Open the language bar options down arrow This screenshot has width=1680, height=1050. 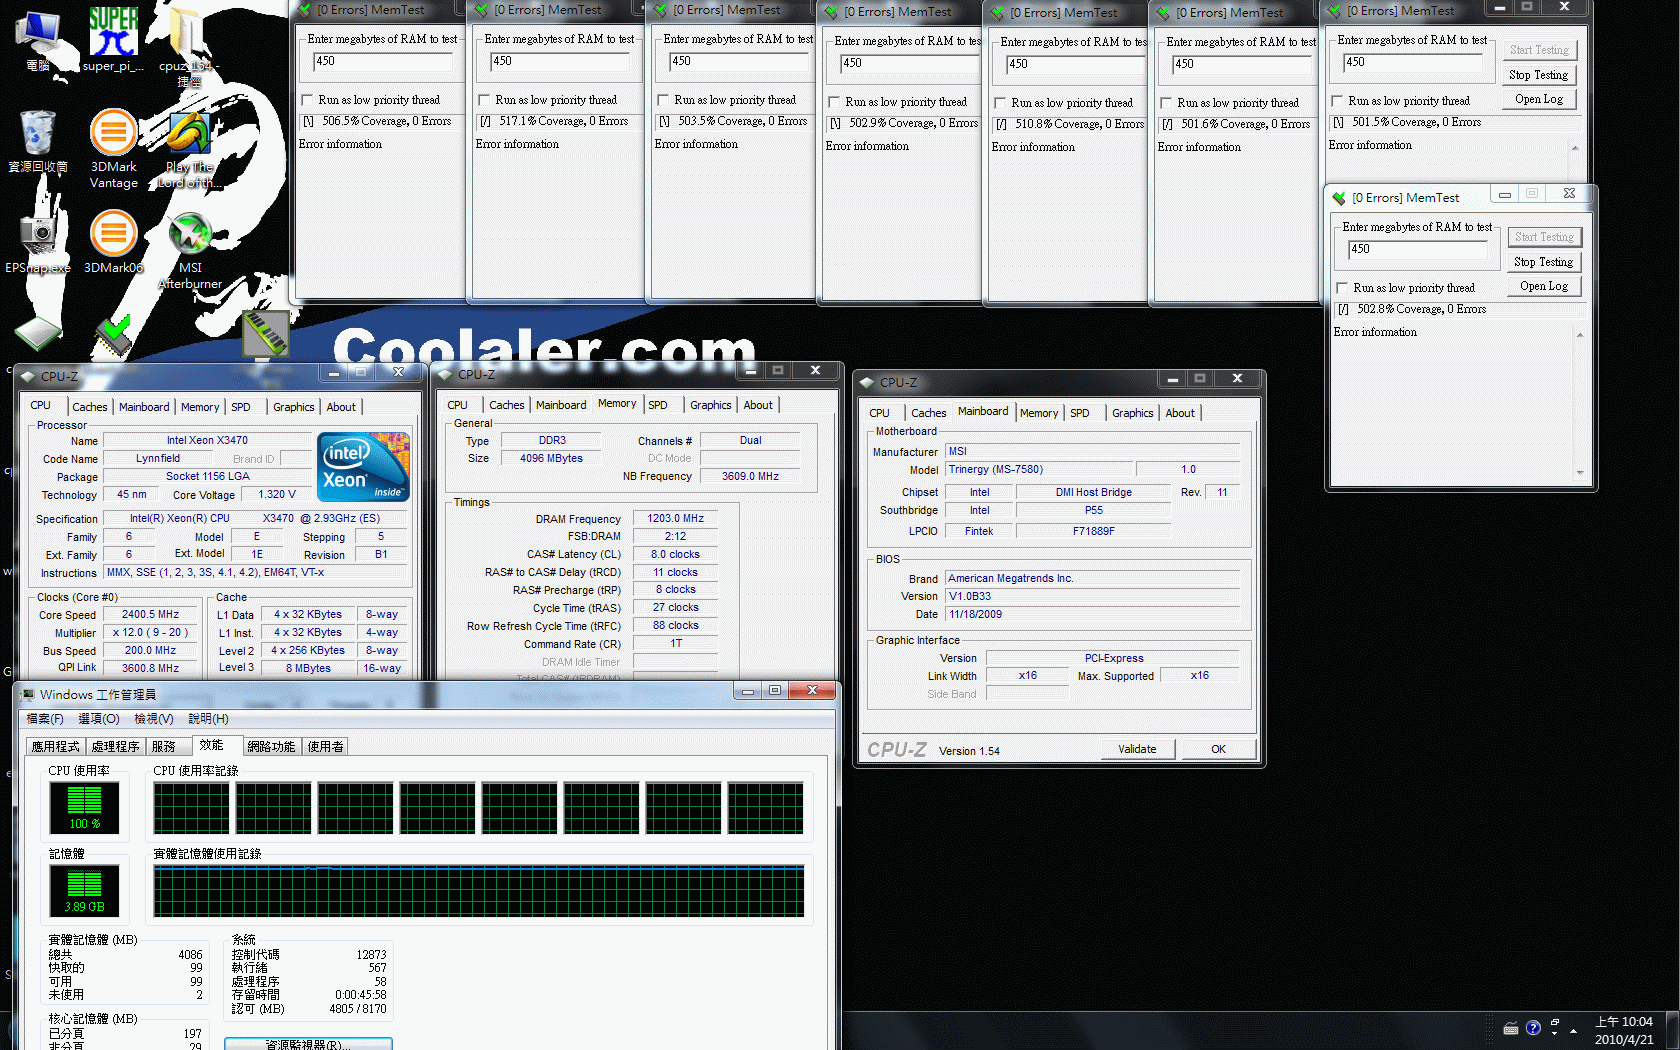[1555, 1035]
